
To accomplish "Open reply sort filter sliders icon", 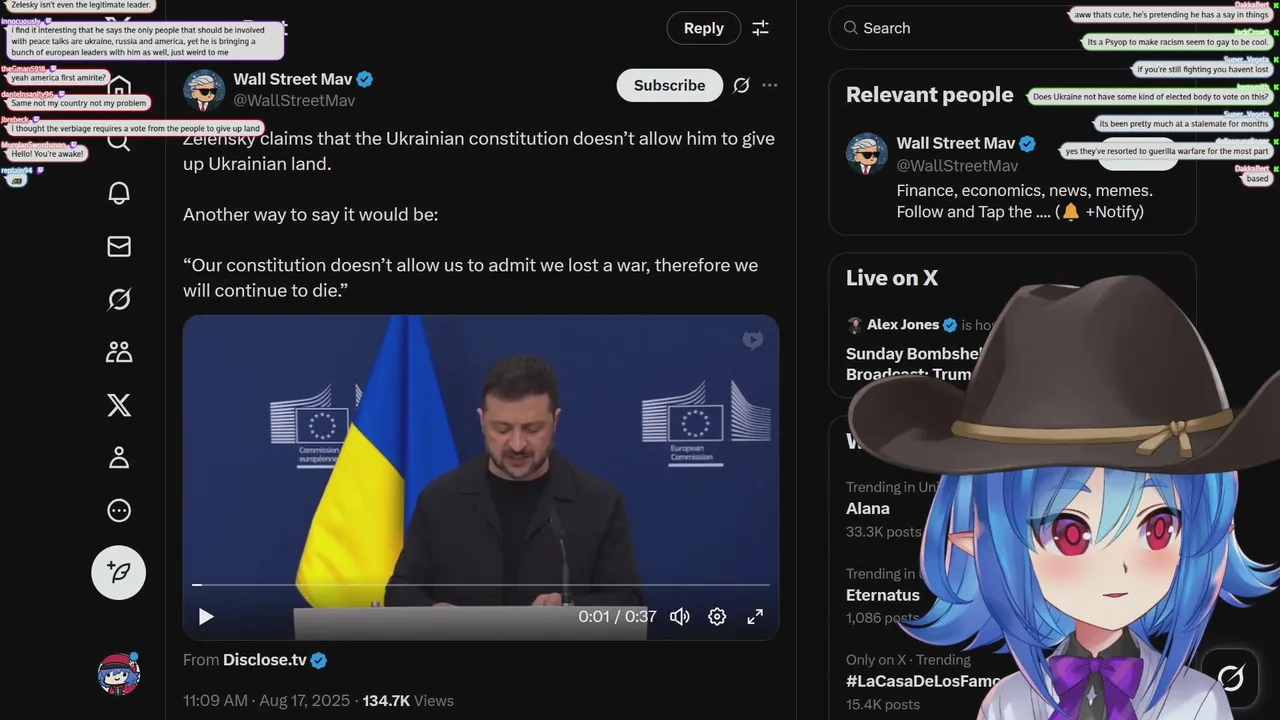I will pos(761,28).
